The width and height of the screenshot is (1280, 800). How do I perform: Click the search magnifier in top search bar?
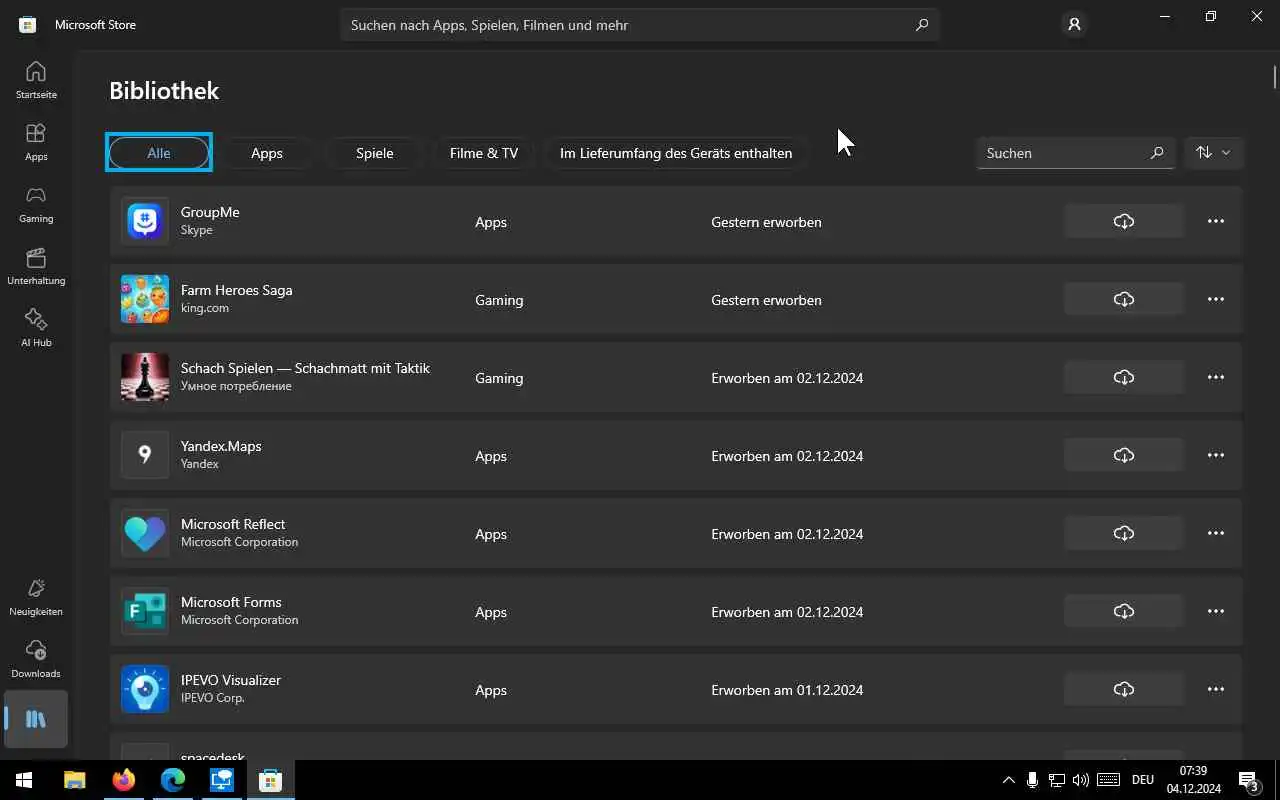pyautogui.click(x=922, y=25)
